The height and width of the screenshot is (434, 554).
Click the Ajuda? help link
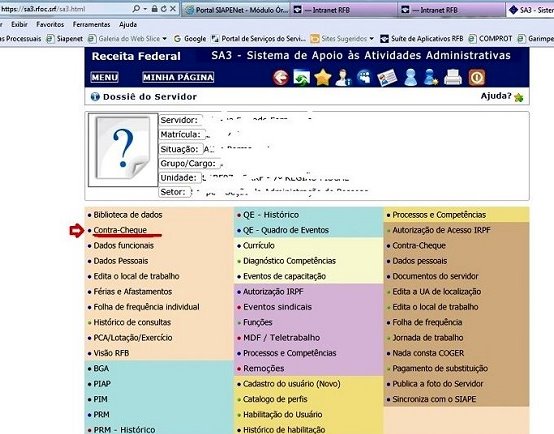[496, 96]
